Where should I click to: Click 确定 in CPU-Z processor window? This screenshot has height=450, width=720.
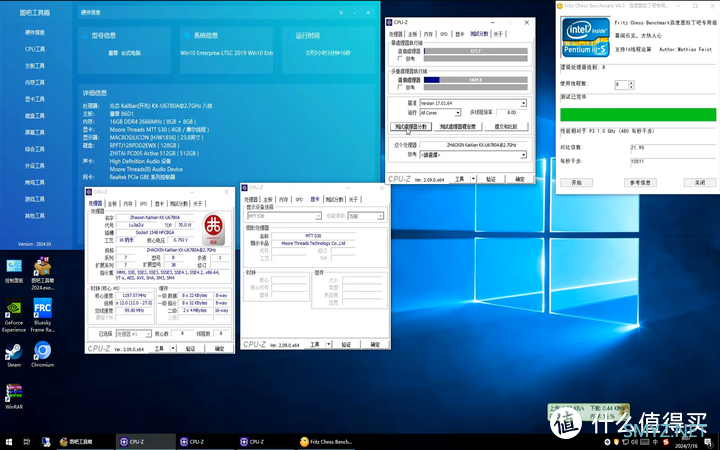point(219,349)
